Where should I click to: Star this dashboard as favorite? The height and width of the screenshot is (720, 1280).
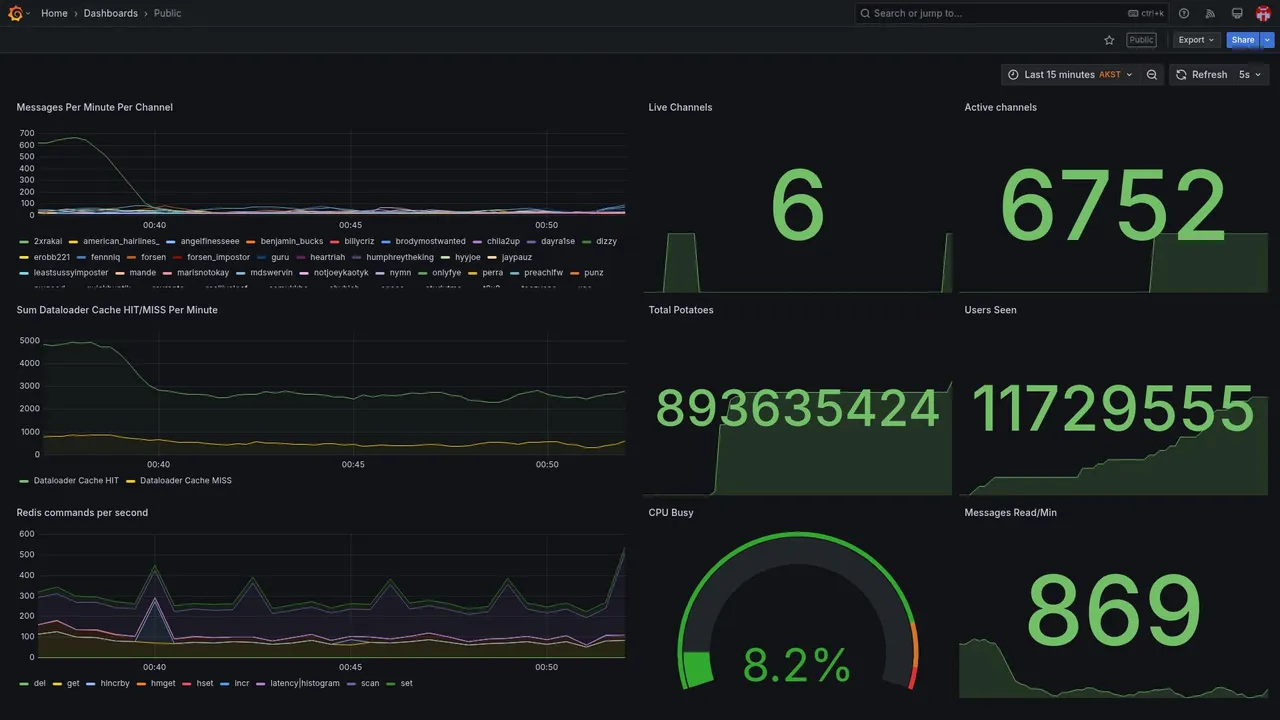[x=1109, y=40]
